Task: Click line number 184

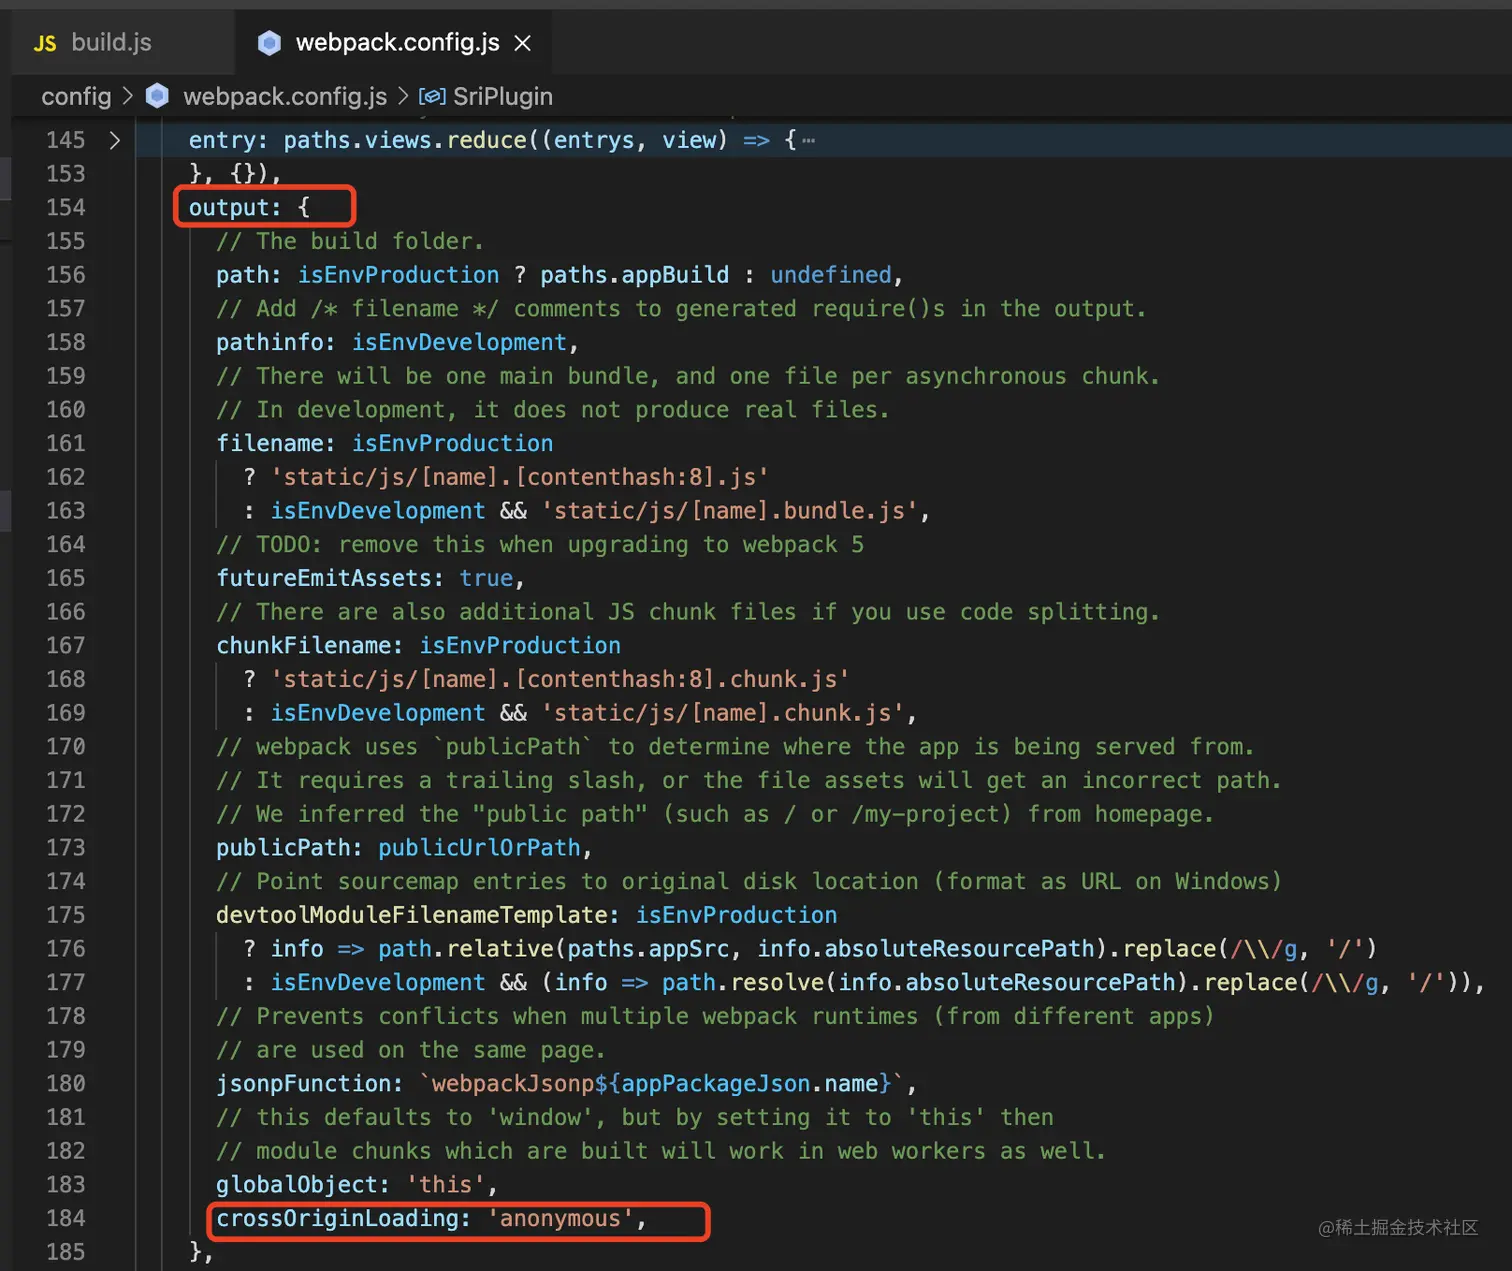Action: click(x=66, y=1218)
